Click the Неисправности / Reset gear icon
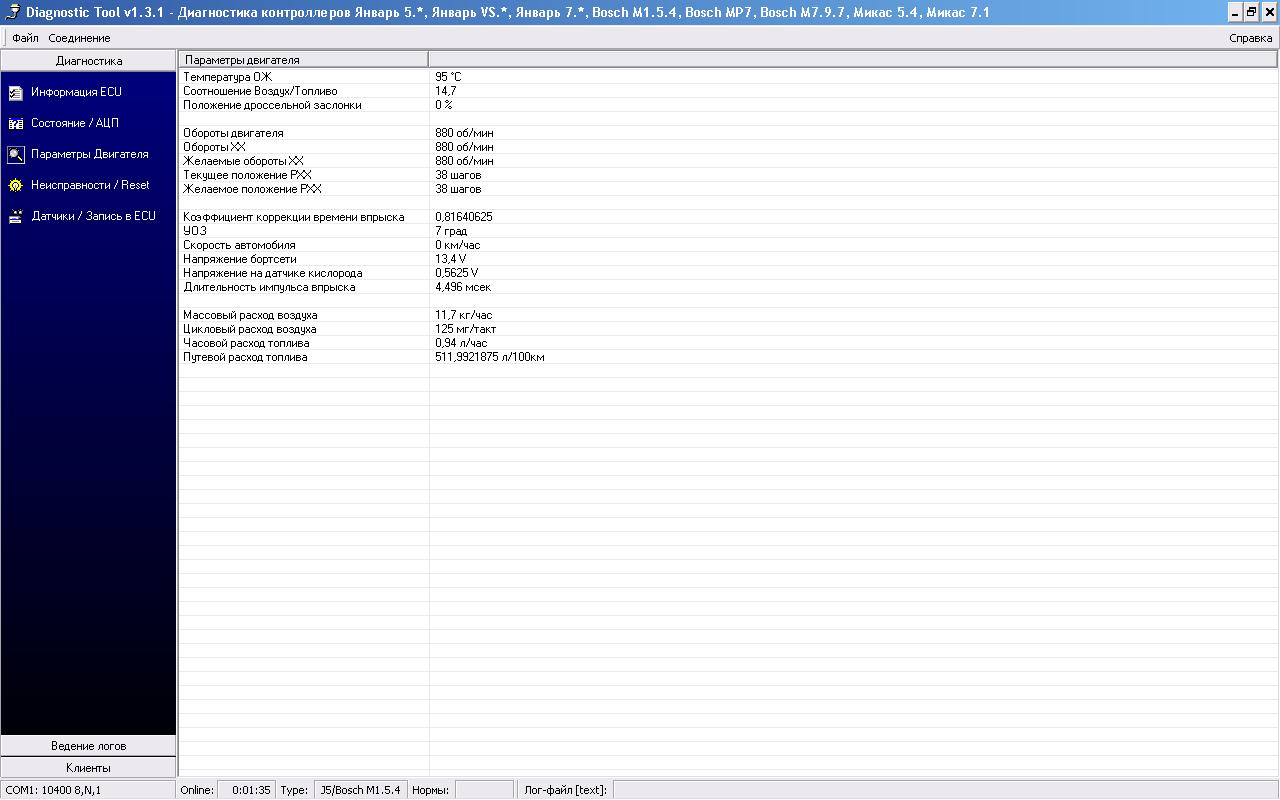 (15, 185)
